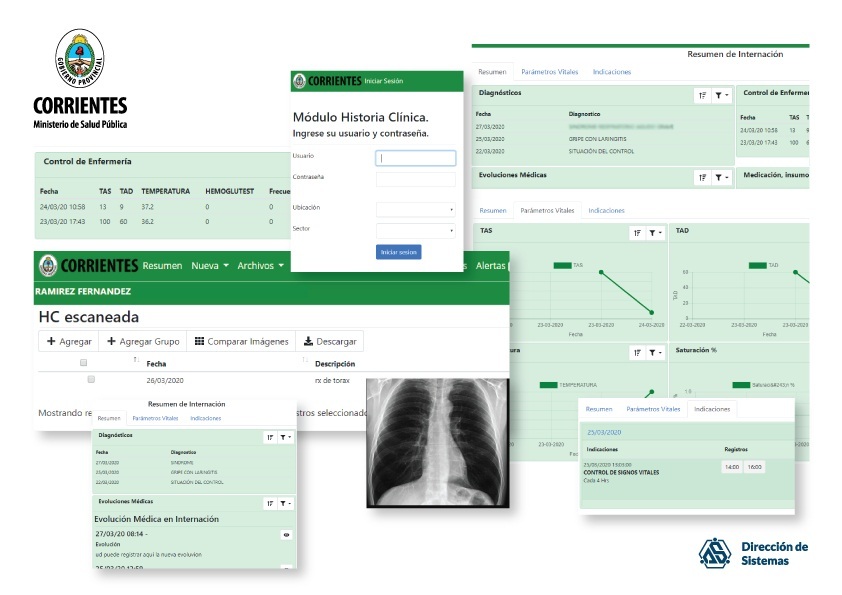
Task: Click the plus icon on Agregar
Action: 51,341
